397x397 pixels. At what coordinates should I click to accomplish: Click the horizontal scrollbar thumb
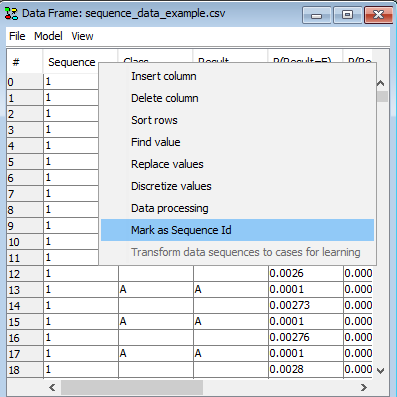132,387
